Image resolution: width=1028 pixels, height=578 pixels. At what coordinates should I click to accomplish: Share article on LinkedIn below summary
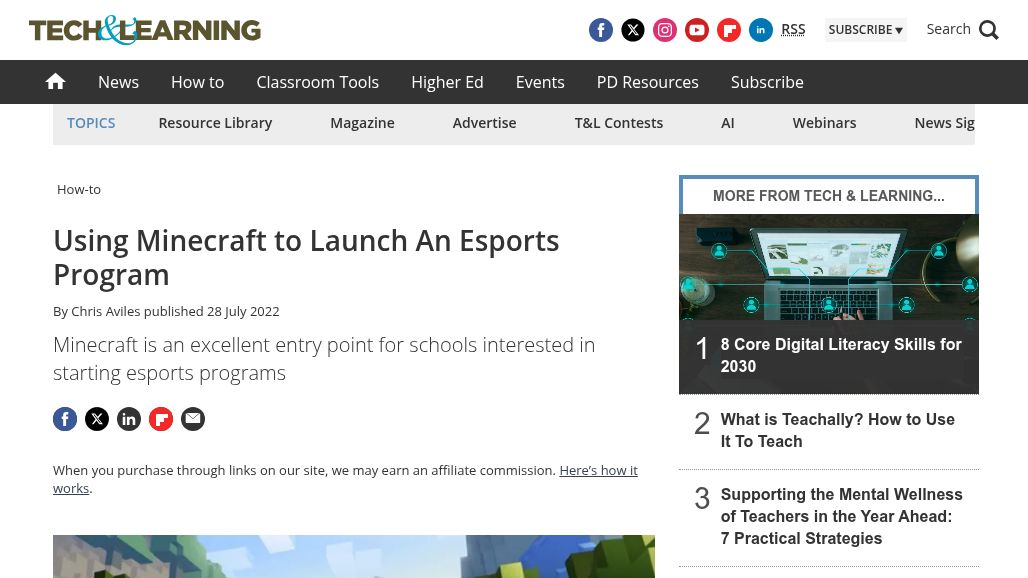coord(129,419)
